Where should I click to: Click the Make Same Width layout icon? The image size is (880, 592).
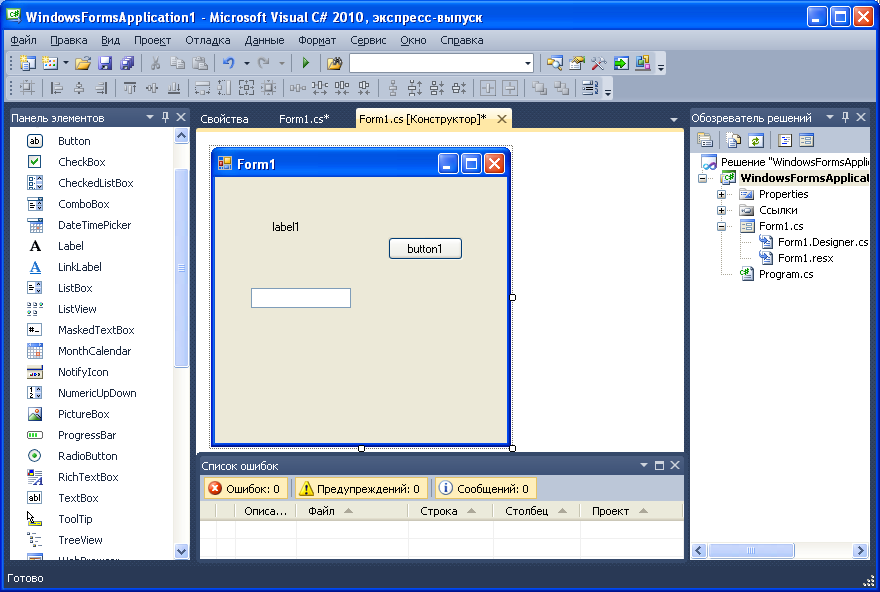(202, 88)
